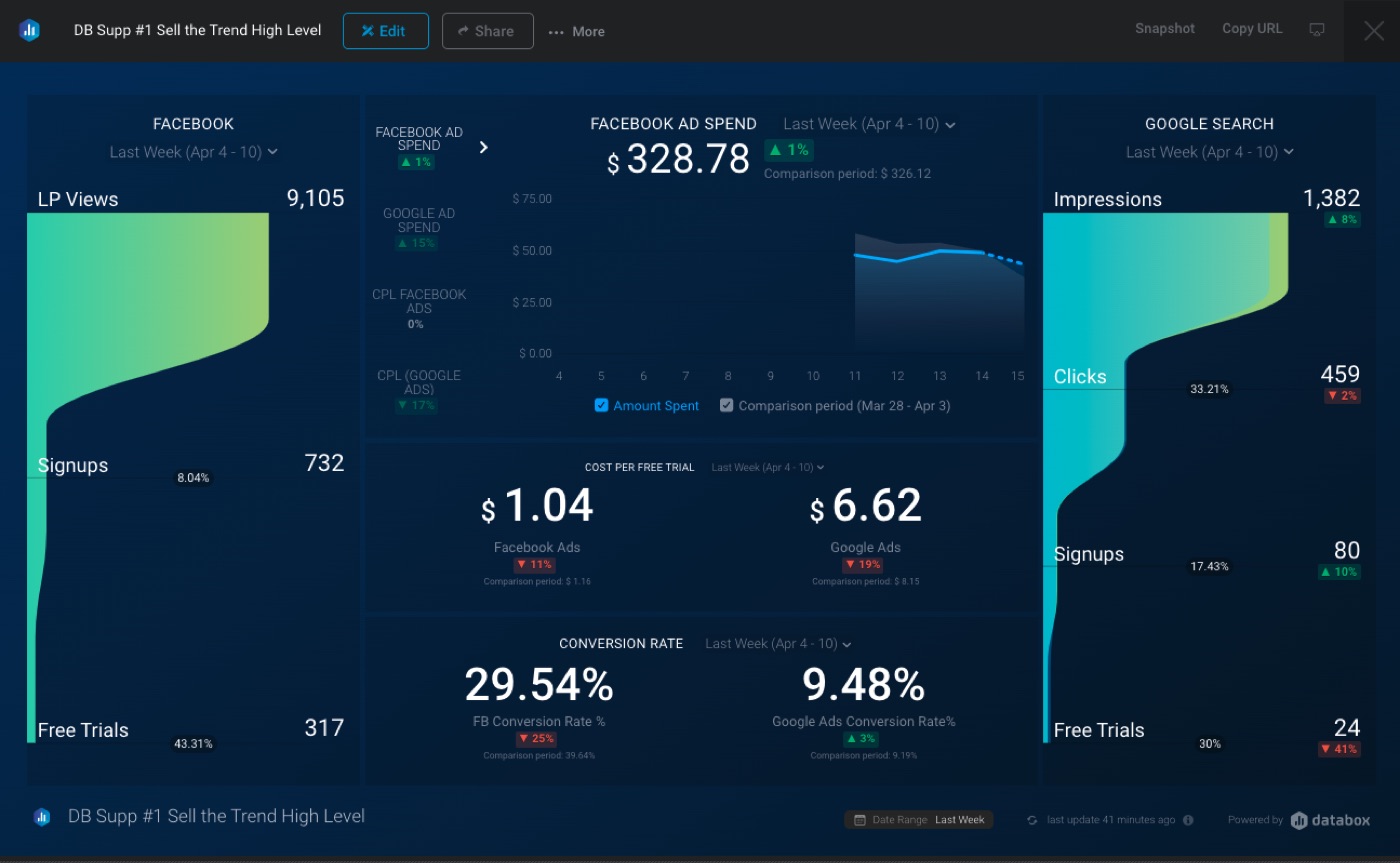
Task: Click the databox logo in the footer
Action: (1330, 820)
